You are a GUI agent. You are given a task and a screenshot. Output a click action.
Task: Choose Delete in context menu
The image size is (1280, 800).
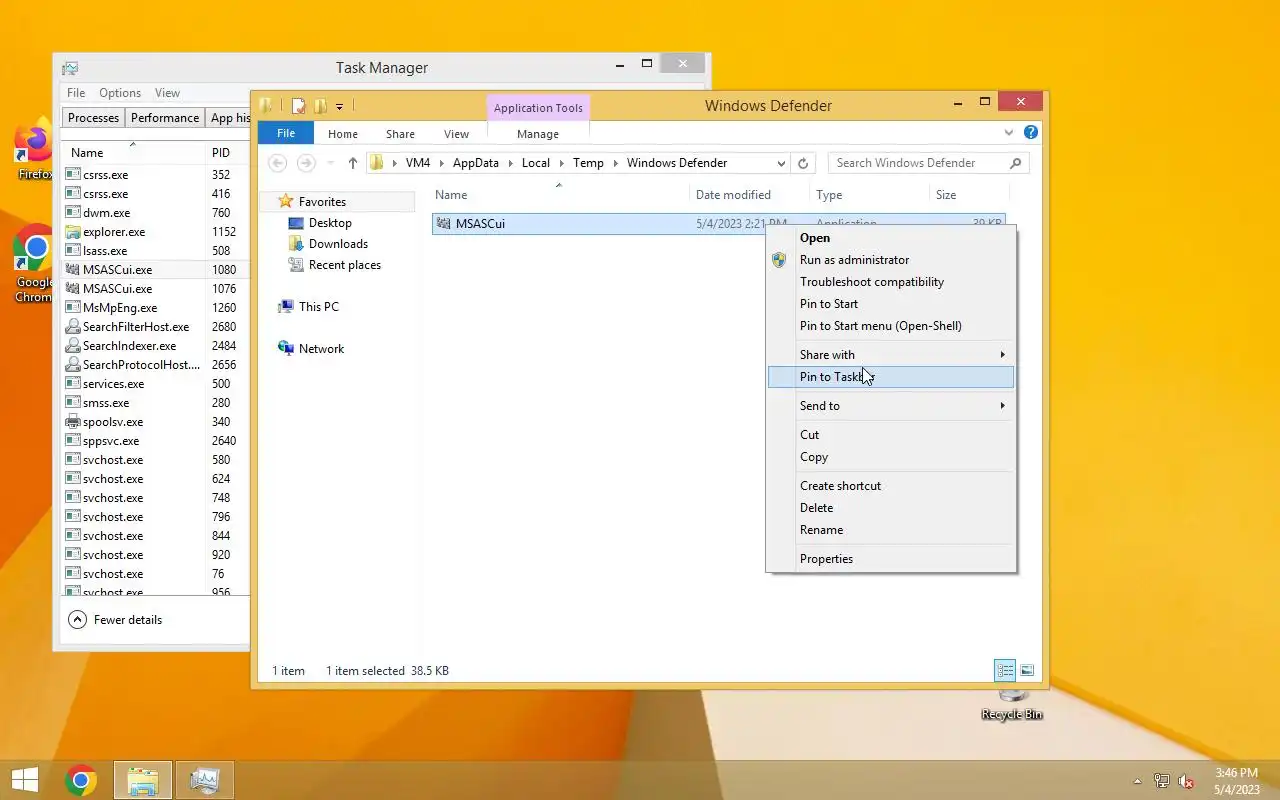tap(890, 507)
